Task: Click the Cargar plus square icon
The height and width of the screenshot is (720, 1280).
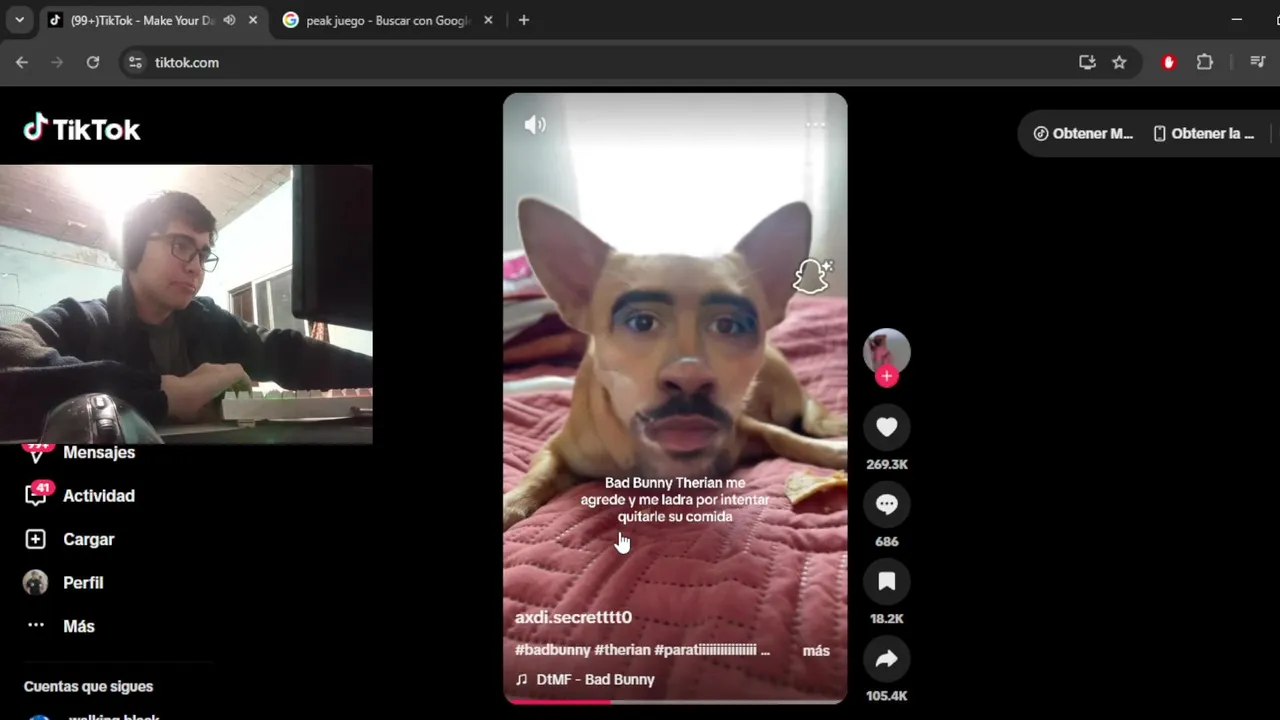Action: (35, 539)
